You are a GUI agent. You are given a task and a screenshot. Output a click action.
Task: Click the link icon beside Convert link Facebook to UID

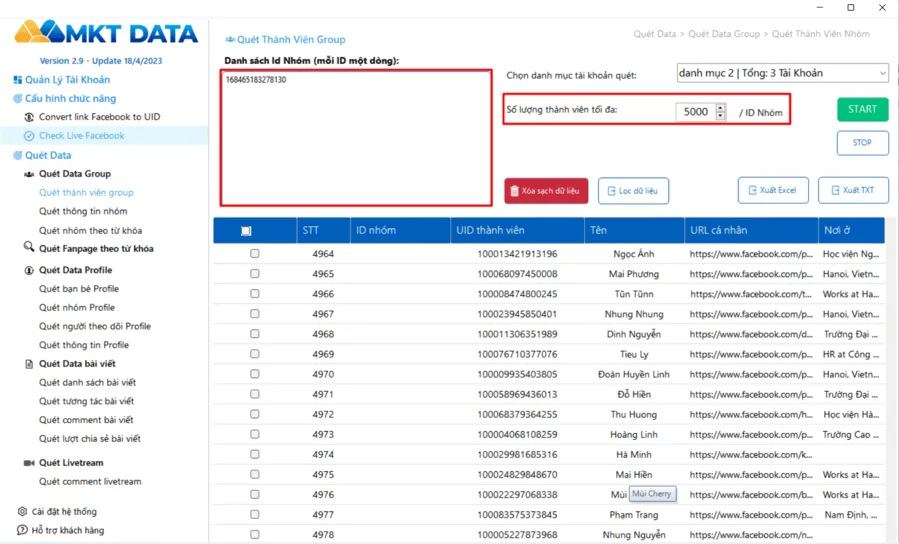coord(29,117)
